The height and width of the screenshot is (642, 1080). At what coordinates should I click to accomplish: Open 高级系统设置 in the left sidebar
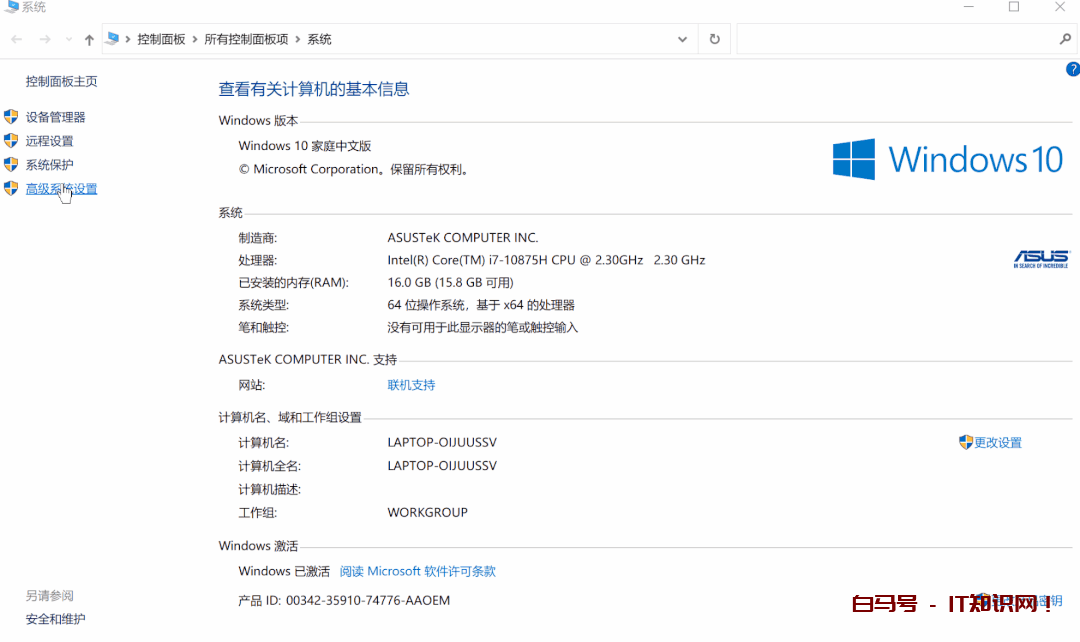coord(61,189)
